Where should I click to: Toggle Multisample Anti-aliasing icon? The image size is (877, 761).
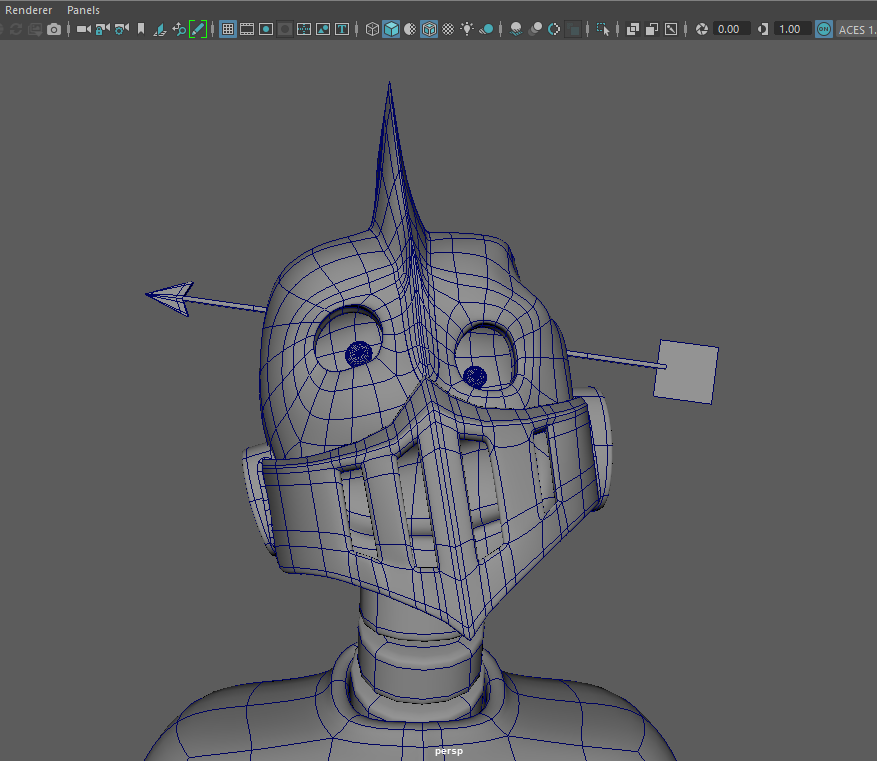tap(554, 29)
